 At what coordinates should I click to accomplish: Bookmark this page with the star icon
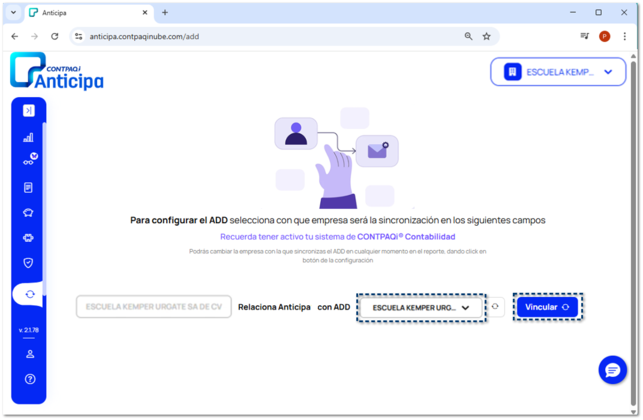coord(486,37)
